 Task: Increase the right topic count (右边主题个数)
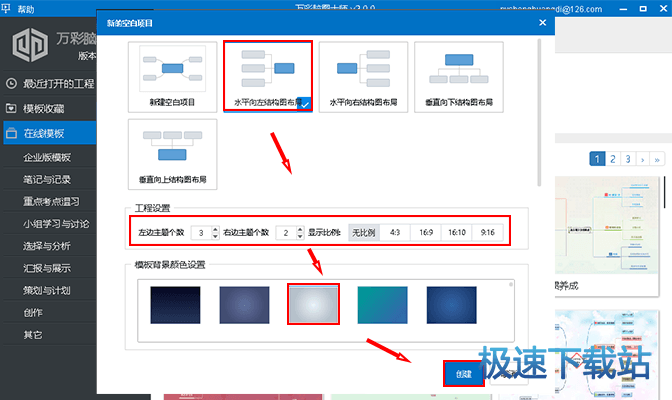pyautogui.click(x=300, y=229)
